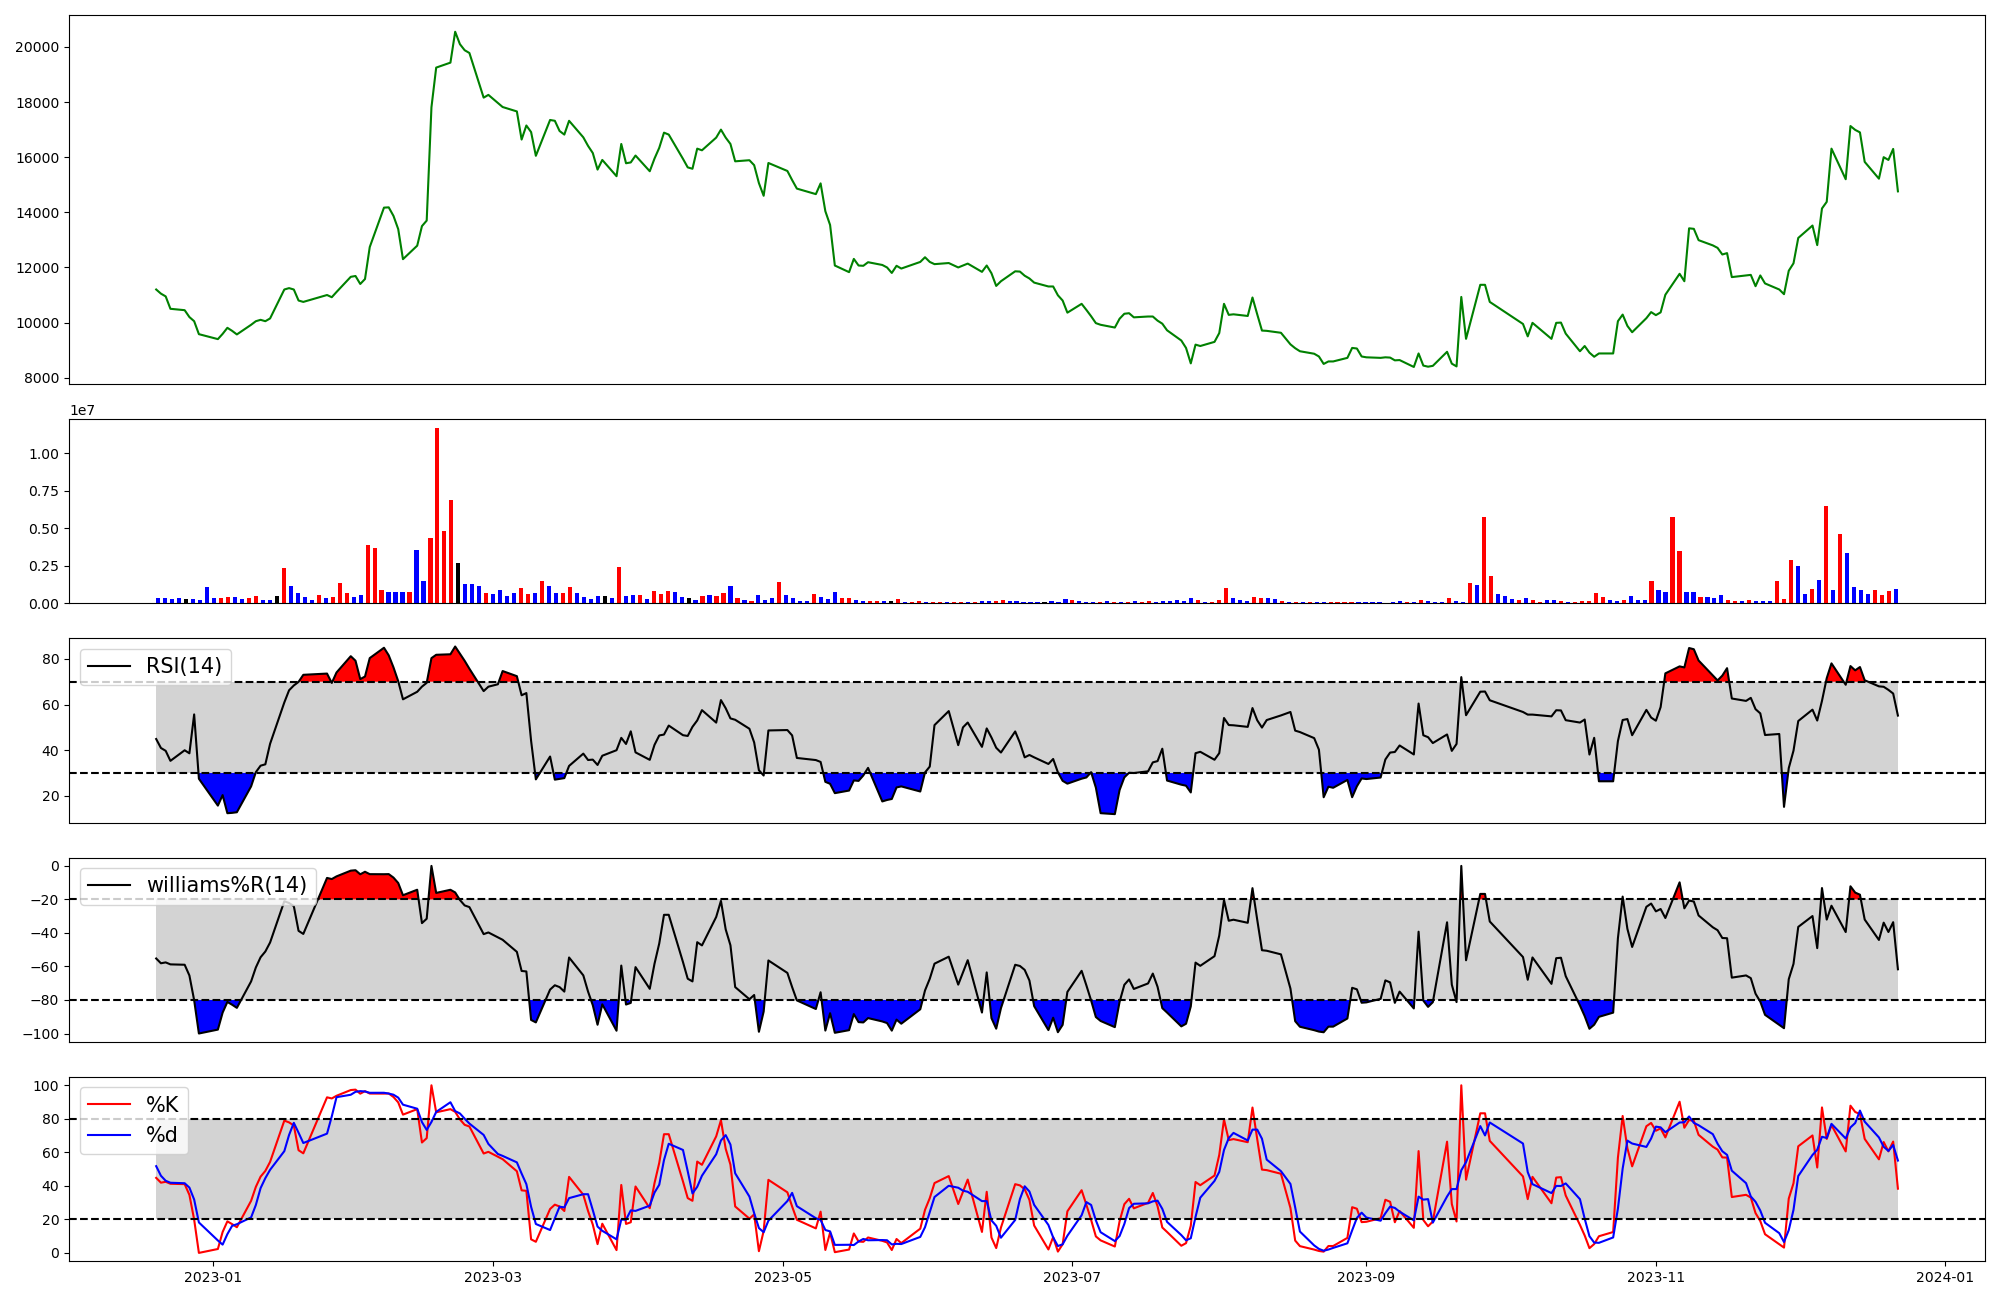Image resolution: width=2000 pixels, height=1300 pixels.
Task: Click the 2024-01 x-axis tick label
Action: [x=1945, y=1277]
